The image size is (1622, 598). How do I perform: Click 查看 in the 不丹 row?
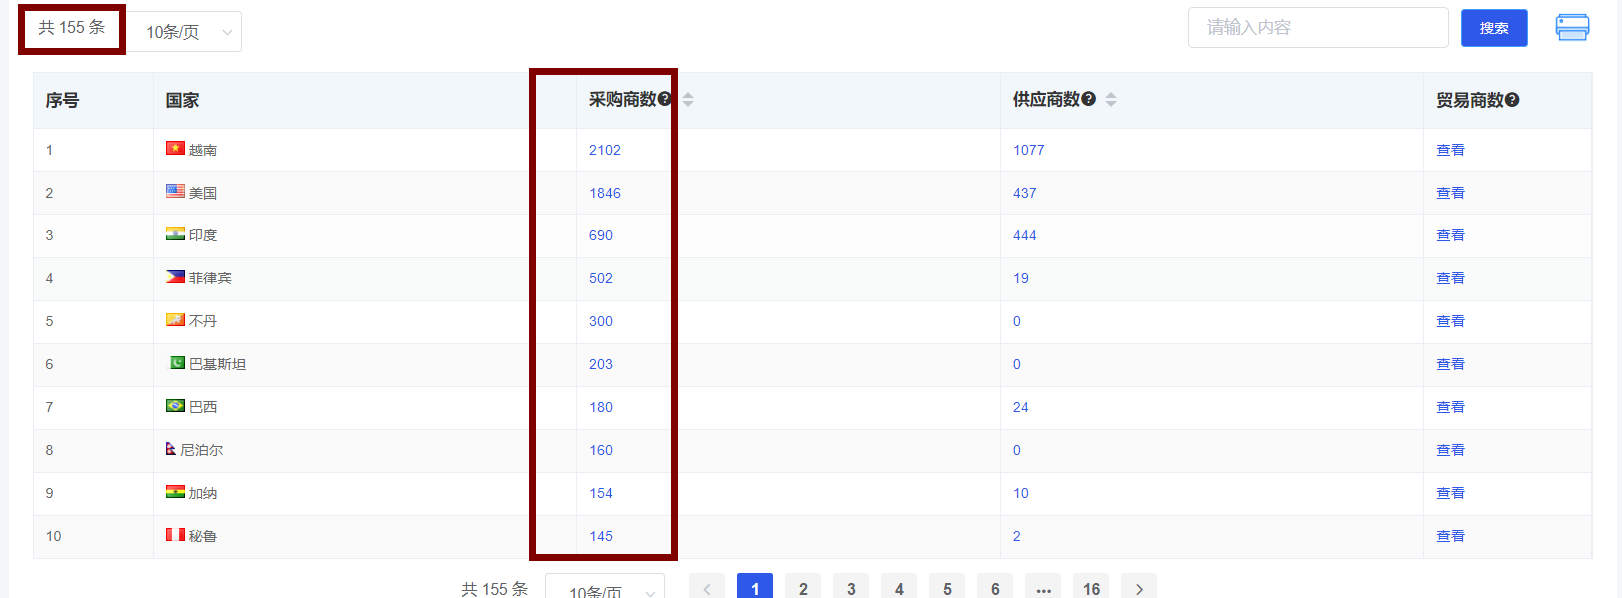1450,321
